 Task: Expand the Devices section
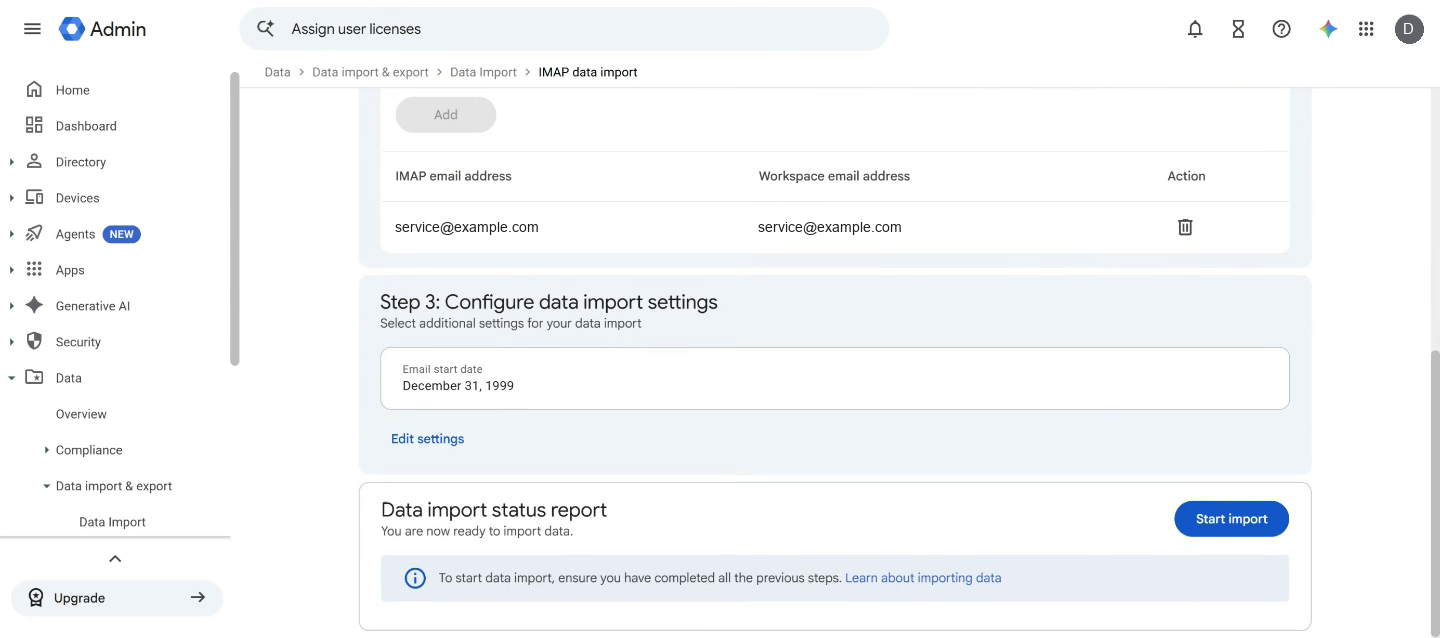pos(11,198)
